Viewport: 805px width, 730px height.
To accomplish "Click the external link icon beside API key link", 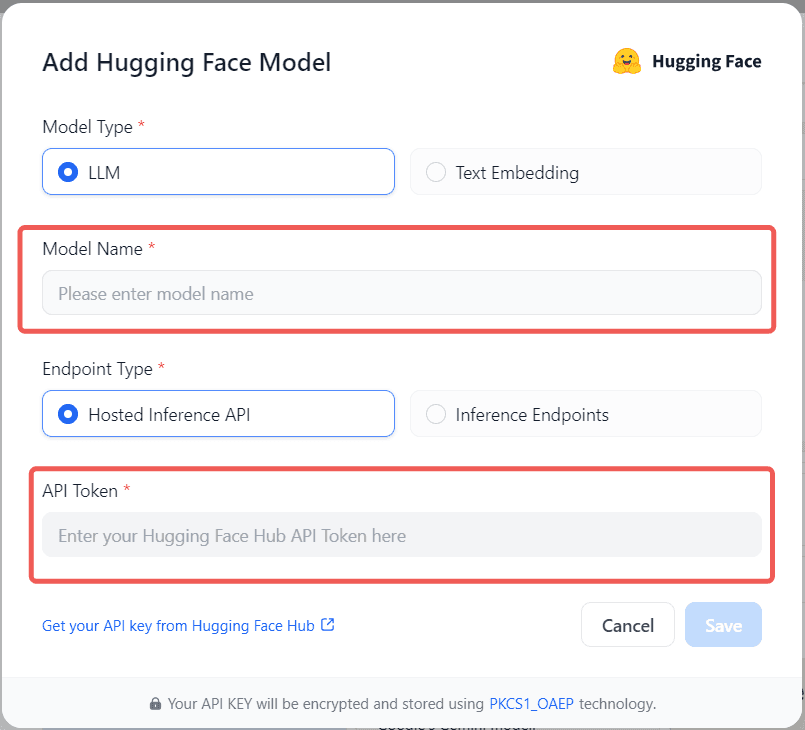I will pos(327,625).
